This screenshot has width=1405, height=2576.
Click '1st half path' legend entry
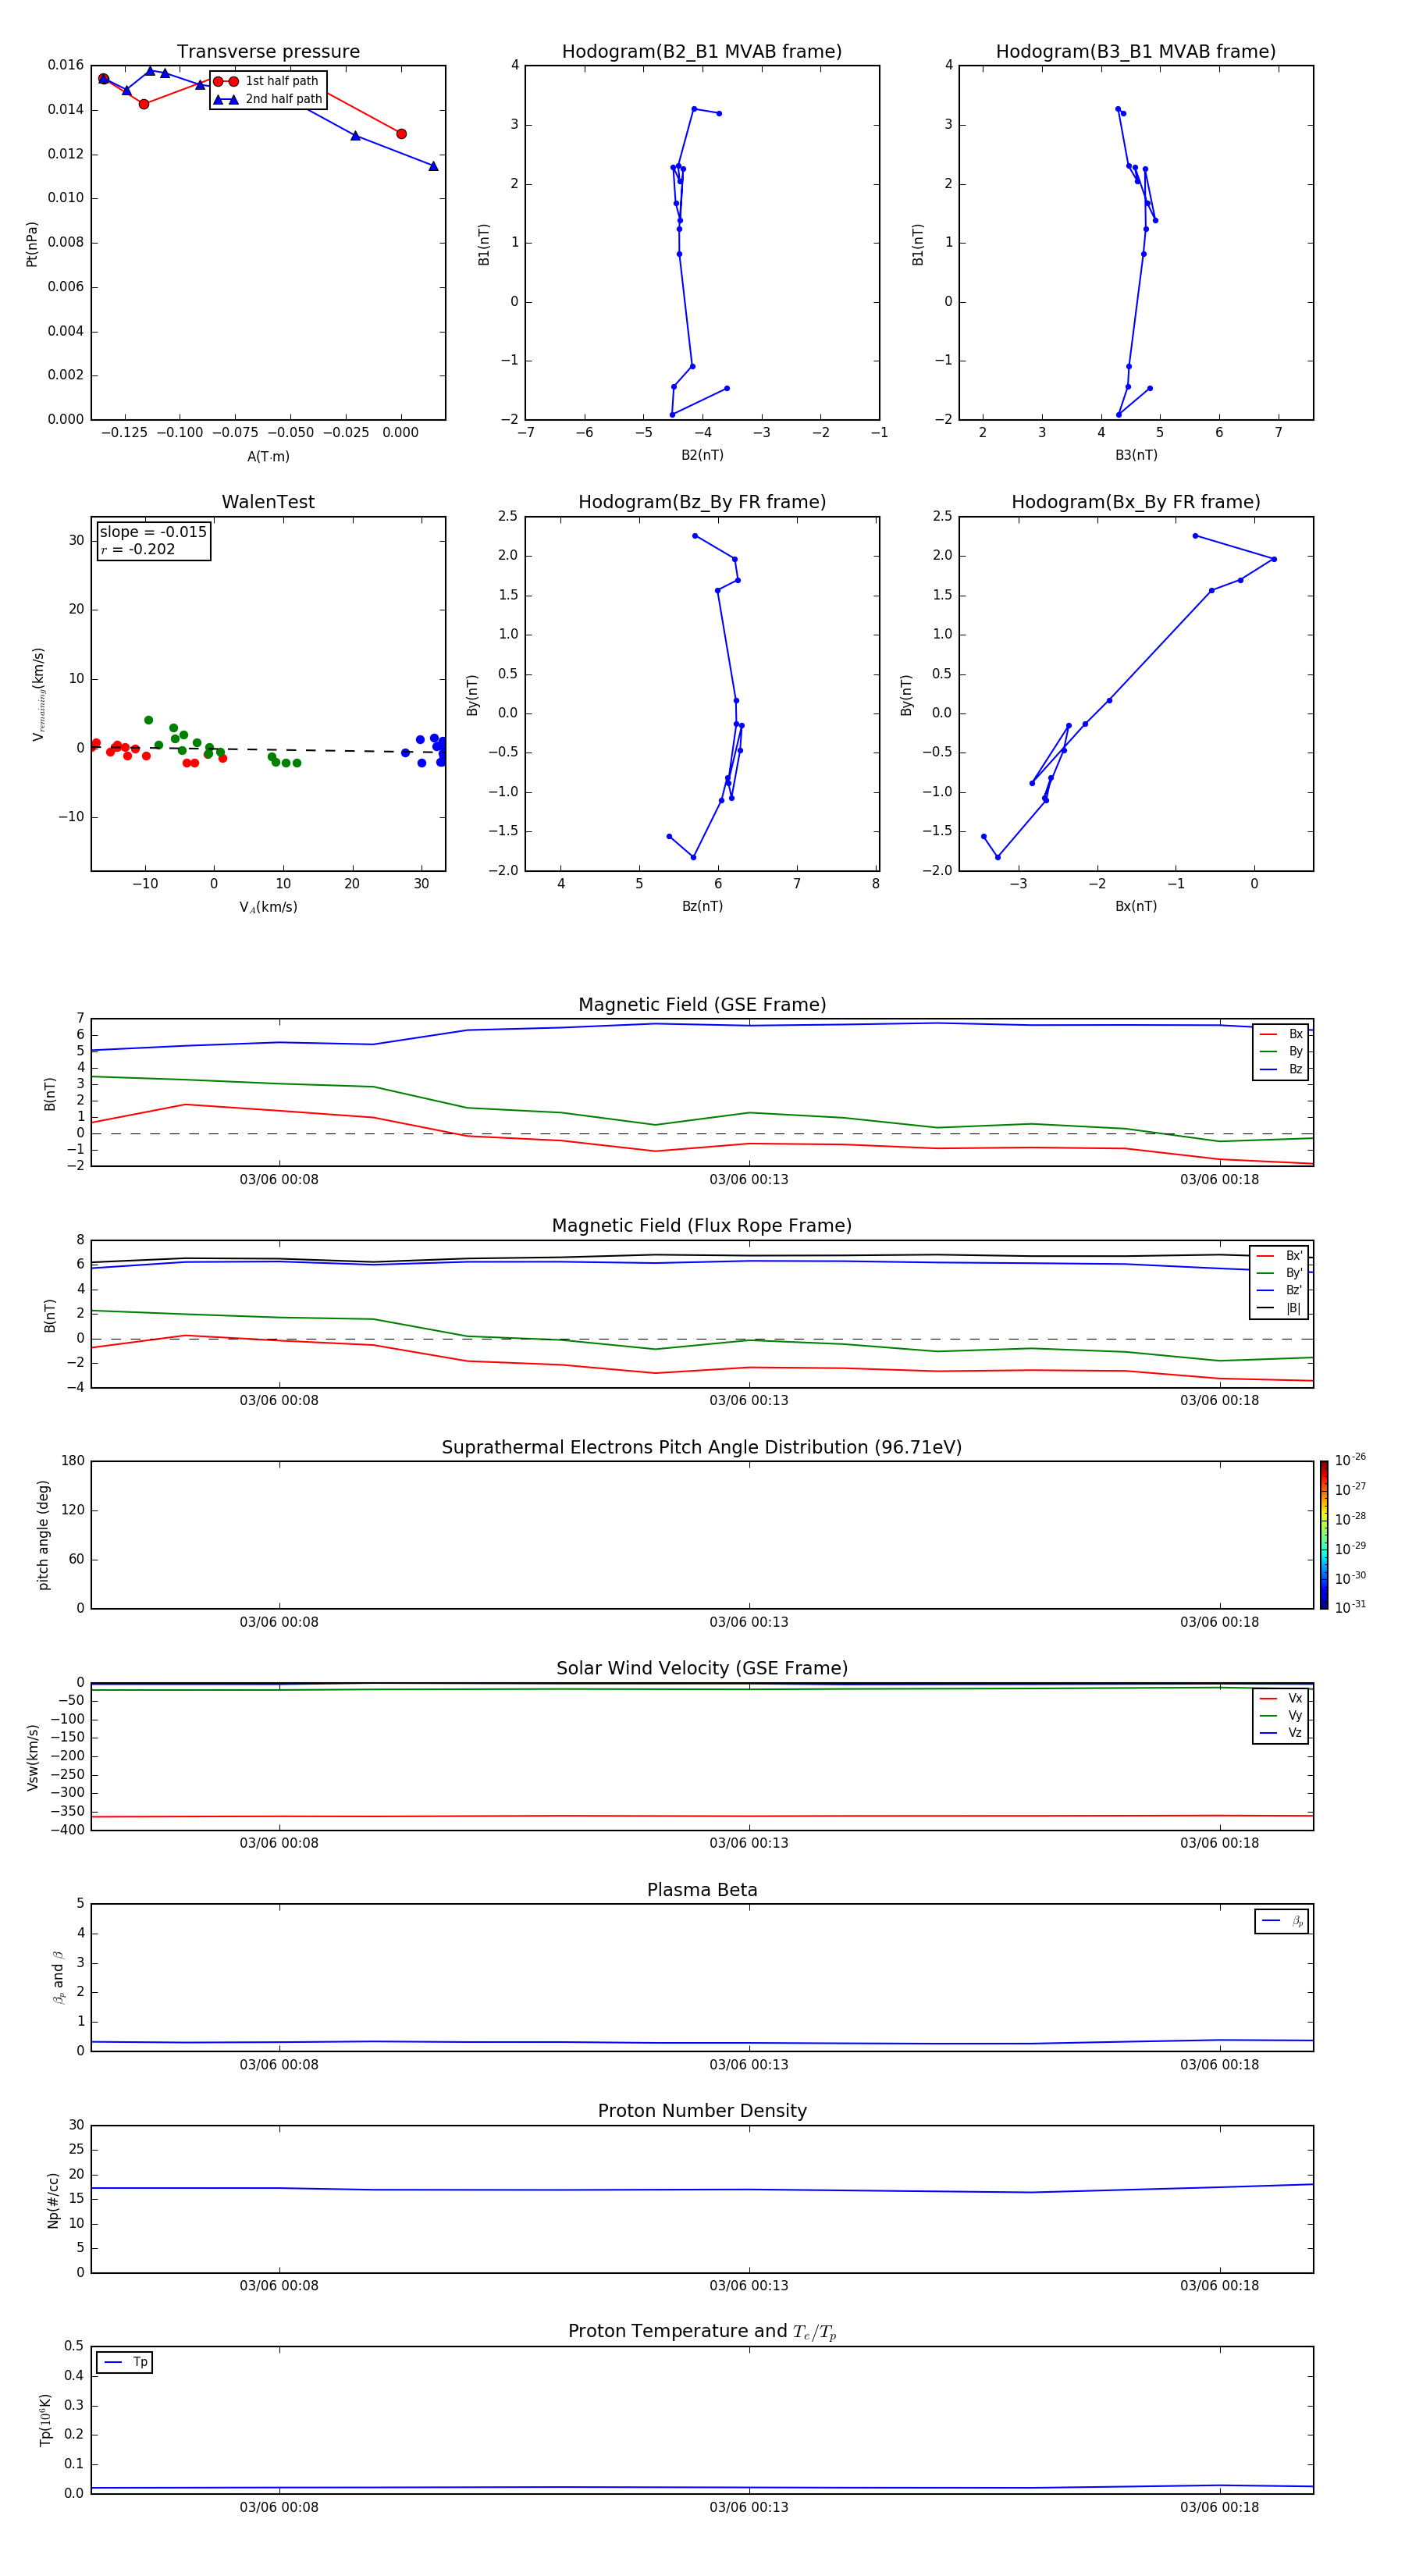pos(266,81)
